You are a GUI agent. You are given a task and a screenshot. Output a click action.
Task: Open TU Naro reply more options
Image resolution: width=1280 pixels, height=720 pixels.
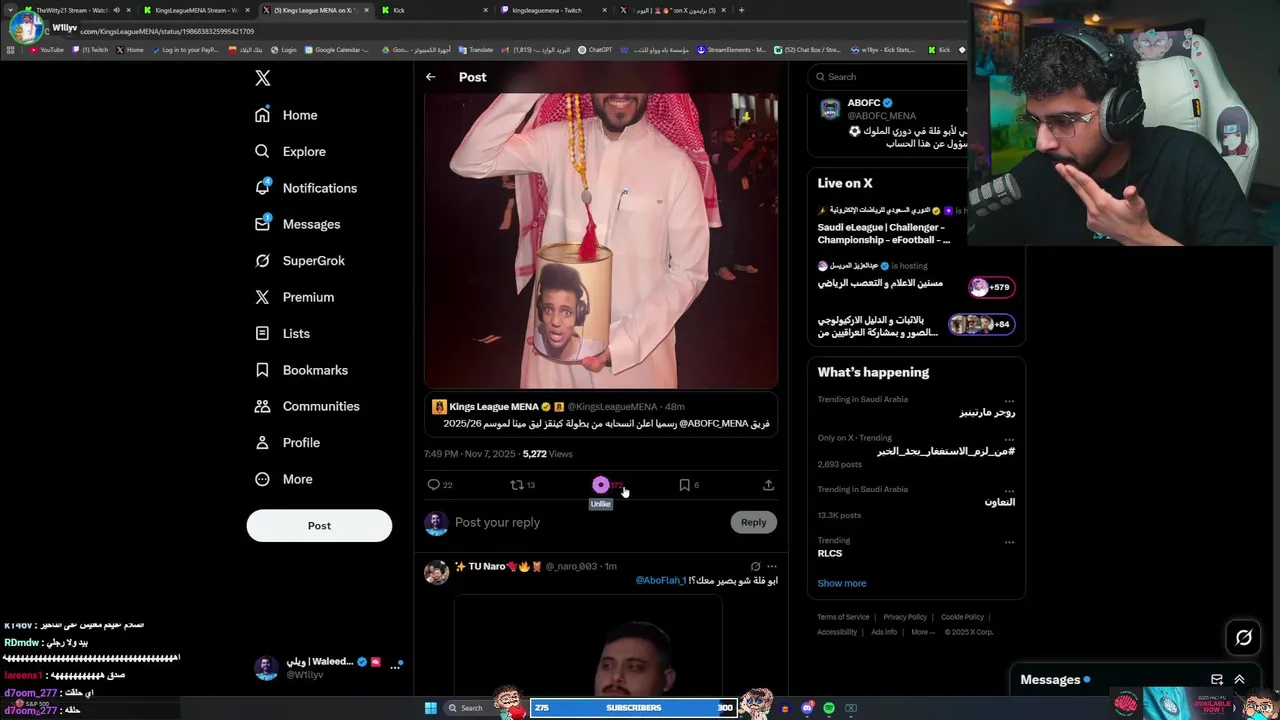771,566
